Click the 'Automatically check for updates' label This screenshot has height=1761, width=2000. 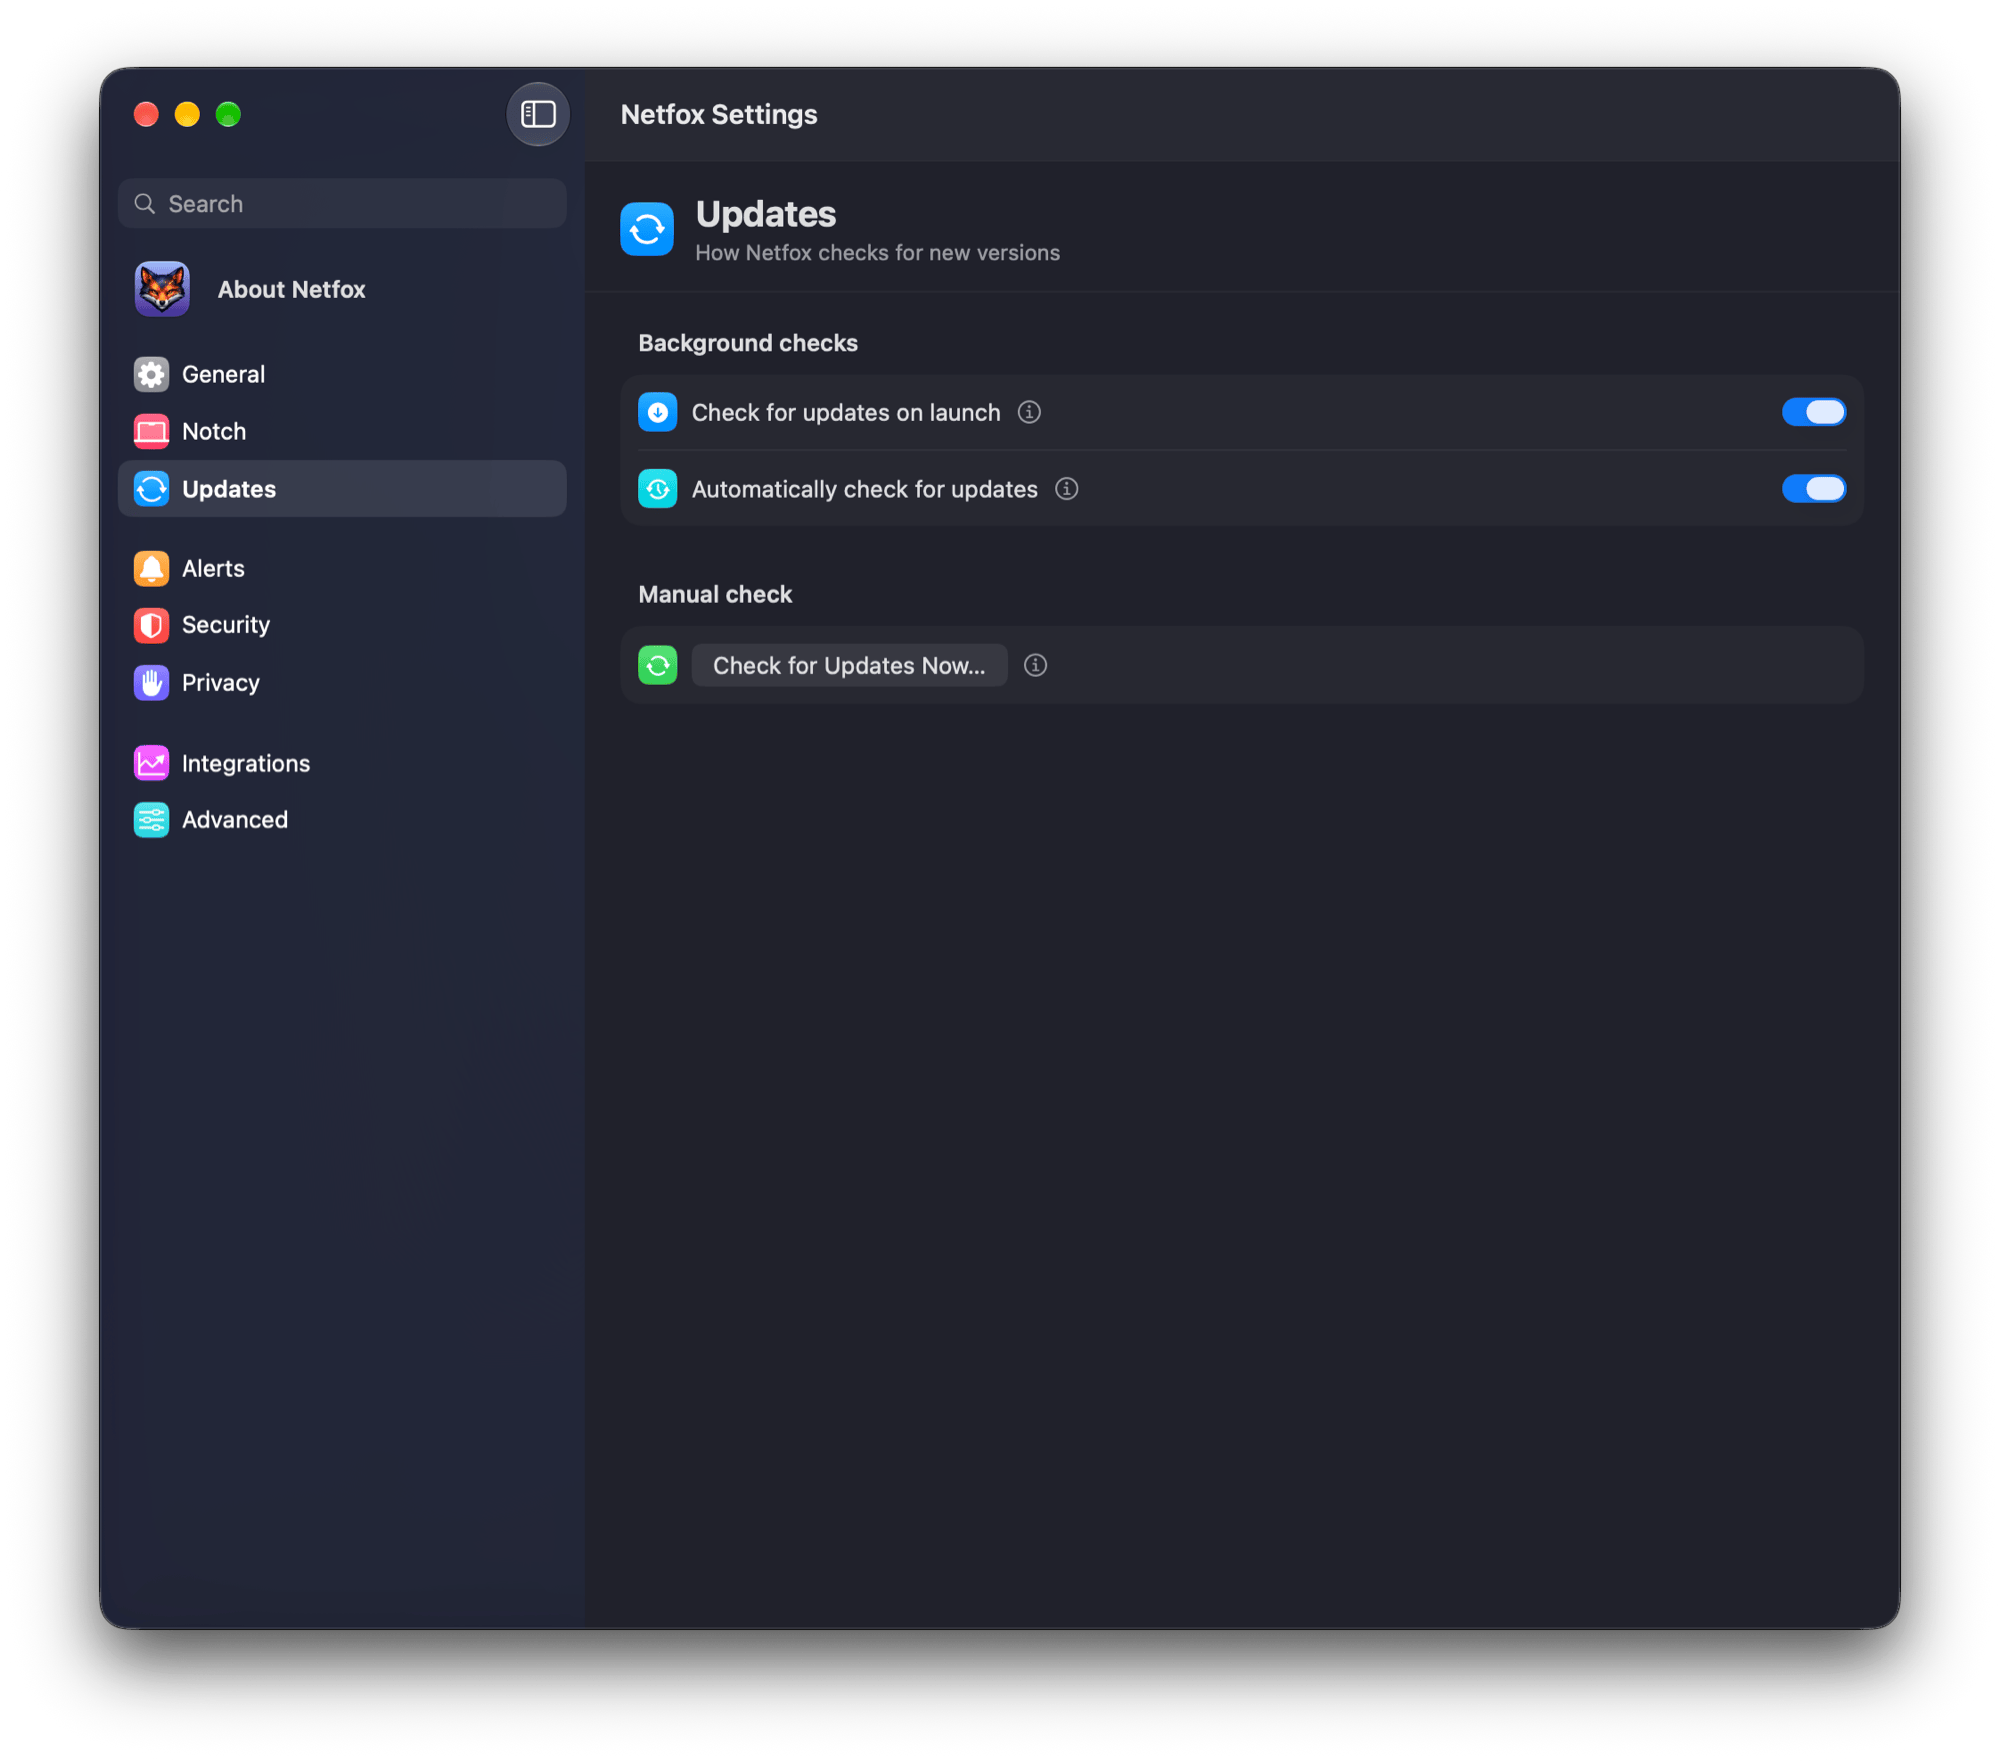pos(865,489)
